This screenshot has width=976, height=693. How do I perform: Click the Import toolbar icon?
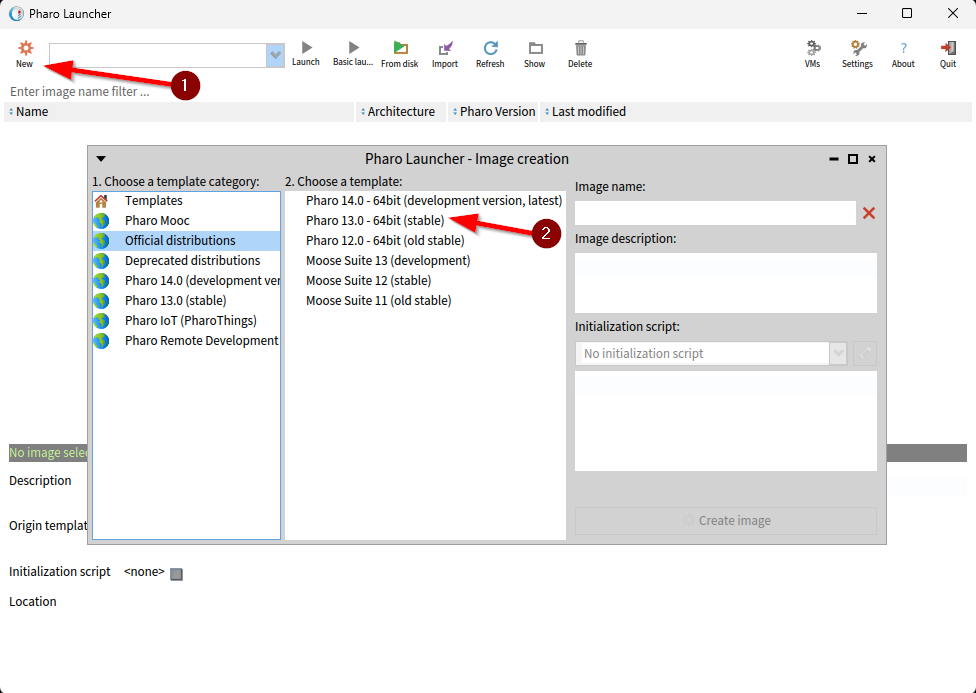click(x=445, y=48)
